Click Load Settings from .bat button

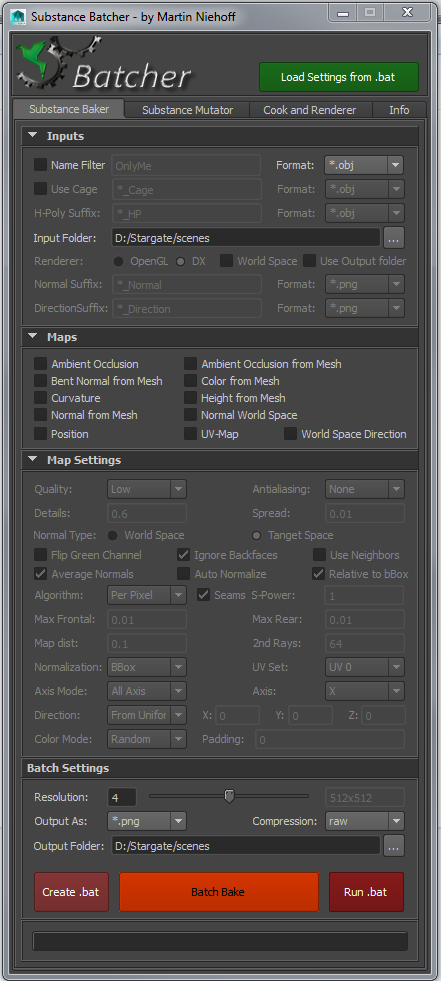coord(339,77)
